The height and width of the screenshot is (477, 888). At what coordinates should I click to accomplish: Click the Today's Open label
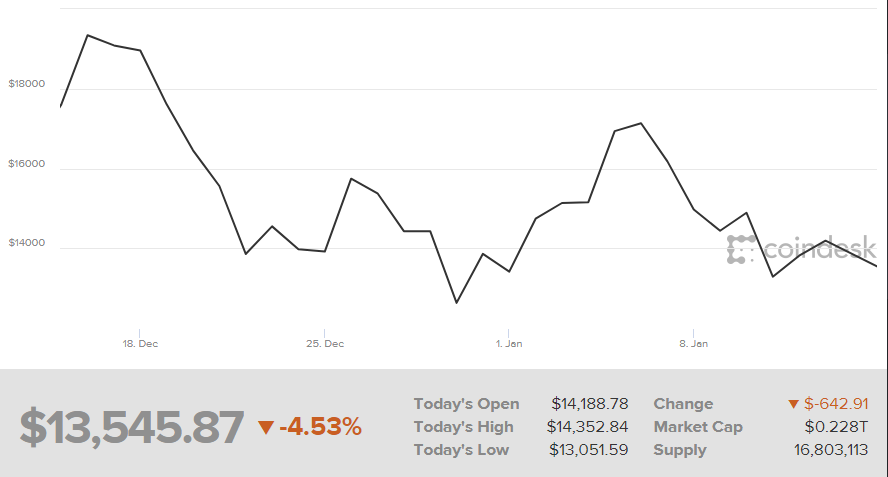coord(466,404)
